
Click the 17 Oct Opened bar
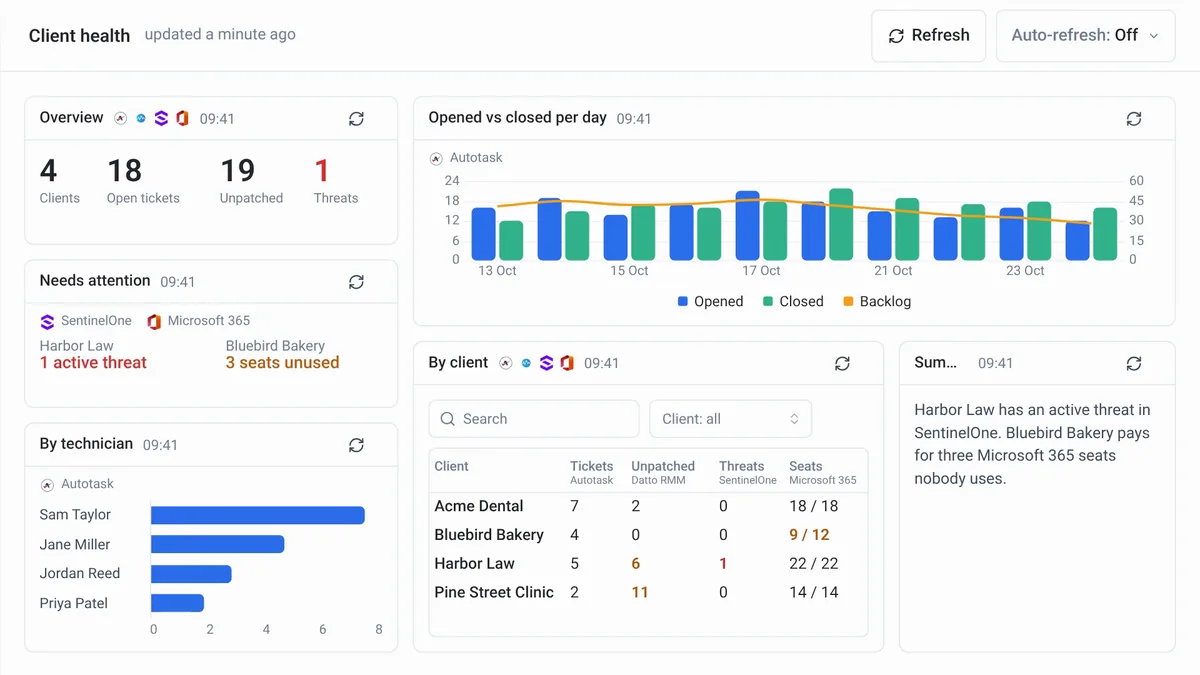(x=748, y=226)
